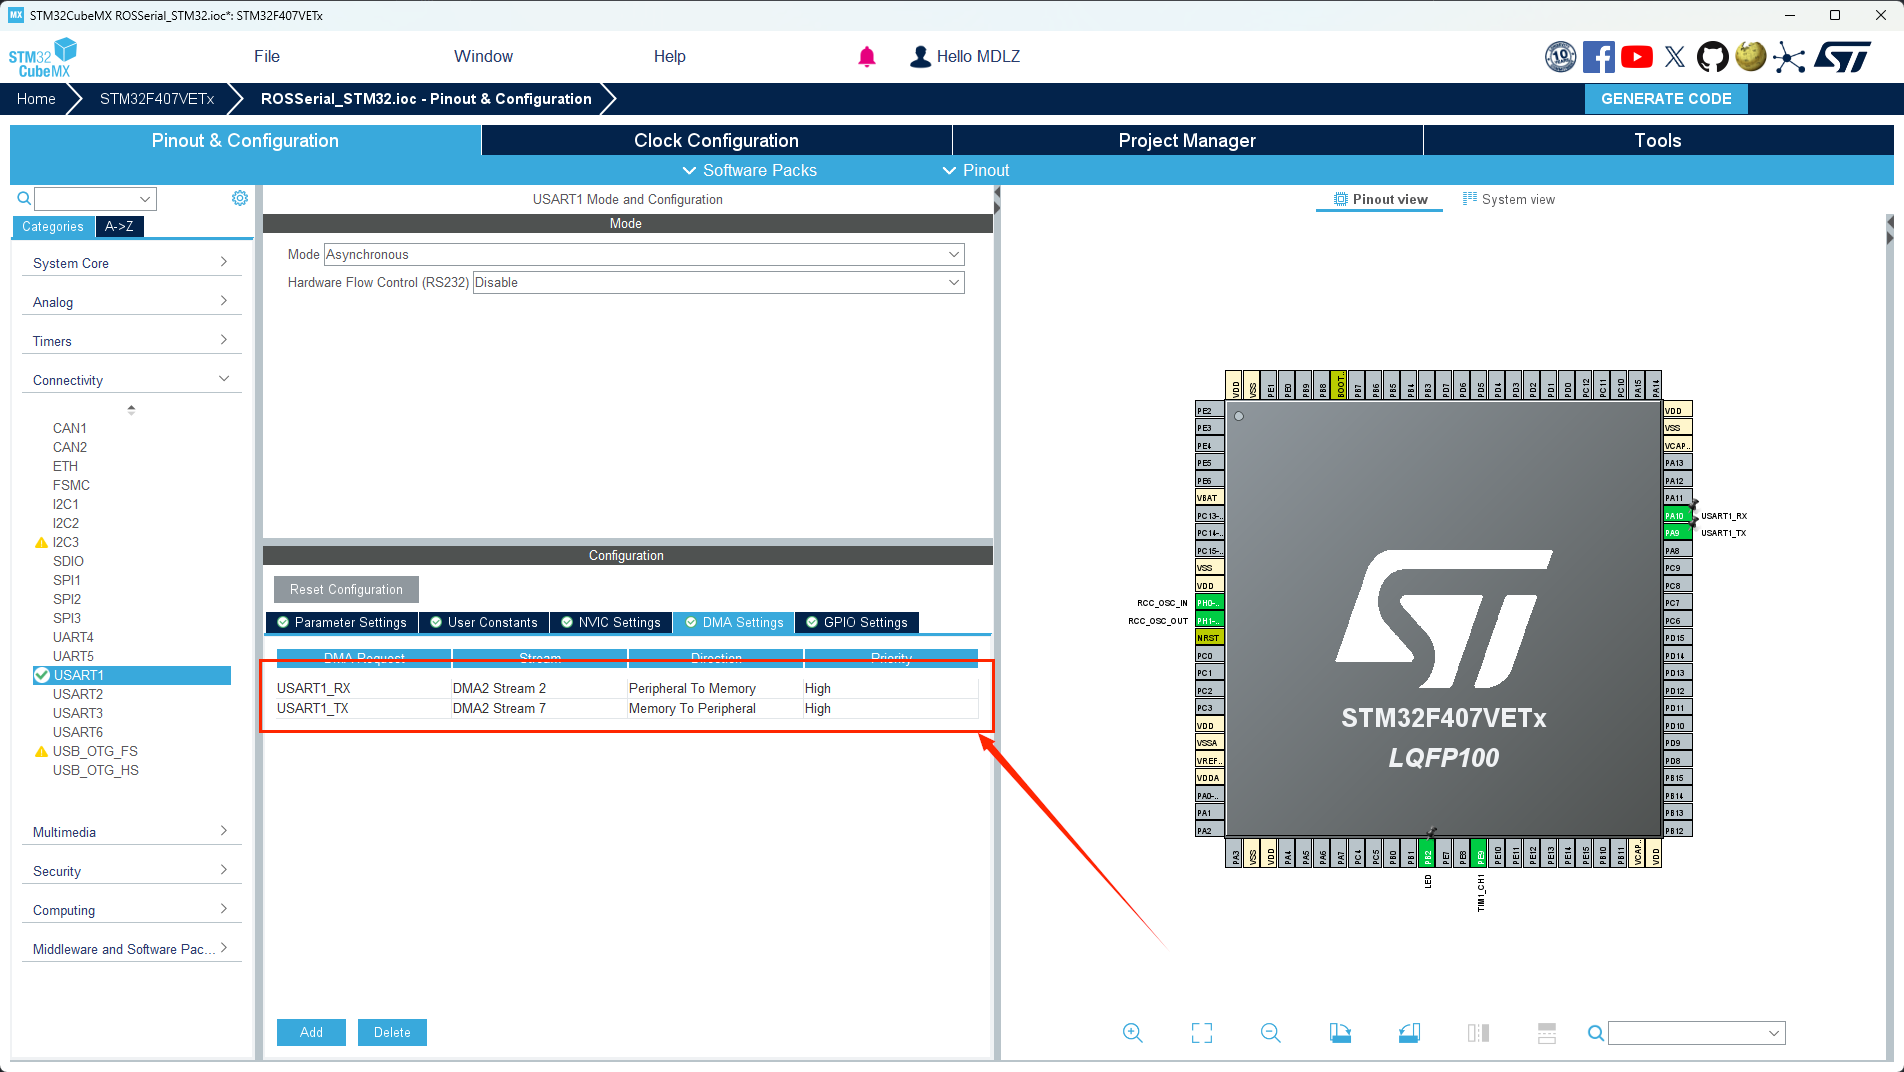1904x1072 pixels.
Task: Expand the Security category
Action: coord(132,871)
